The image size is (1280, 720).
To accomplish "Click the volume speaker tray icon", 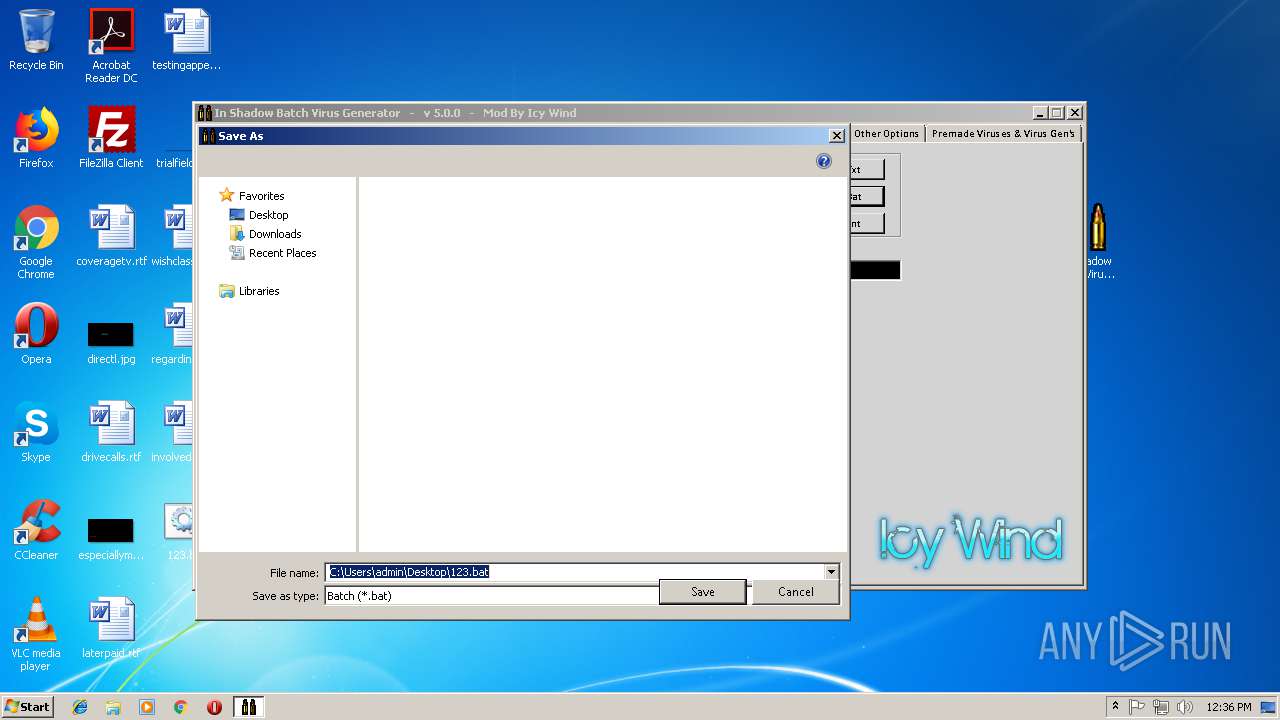I will 1185,707.
